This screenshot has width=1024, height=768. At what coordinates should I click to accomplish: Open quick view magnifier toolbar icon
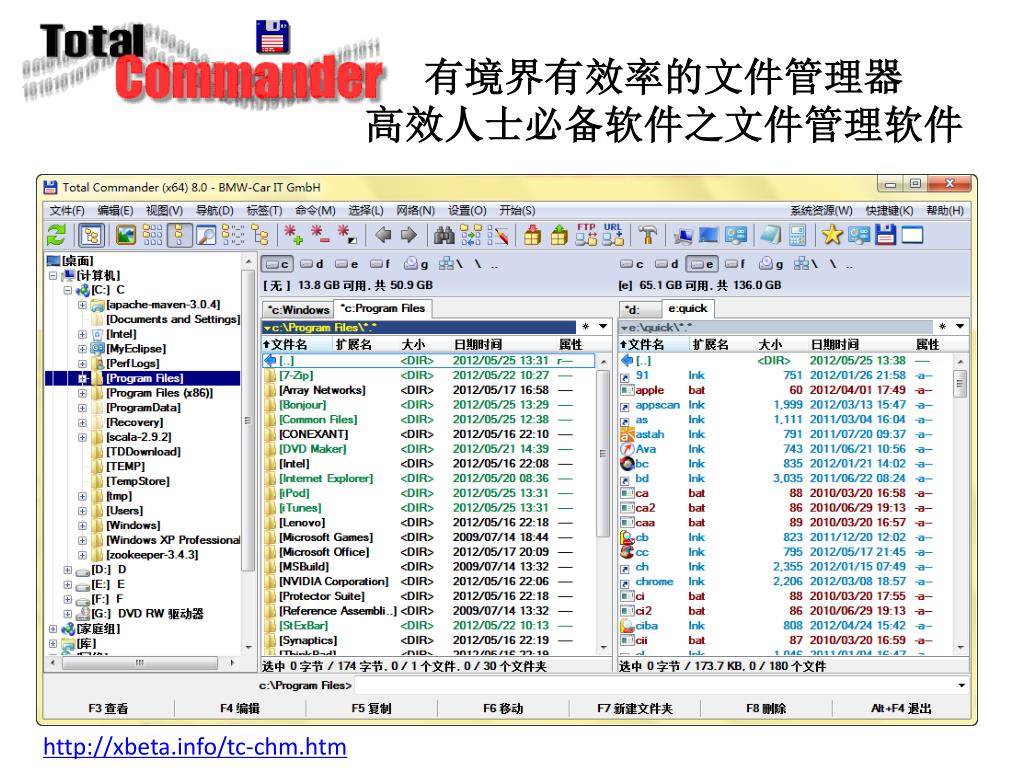[206, 235]
